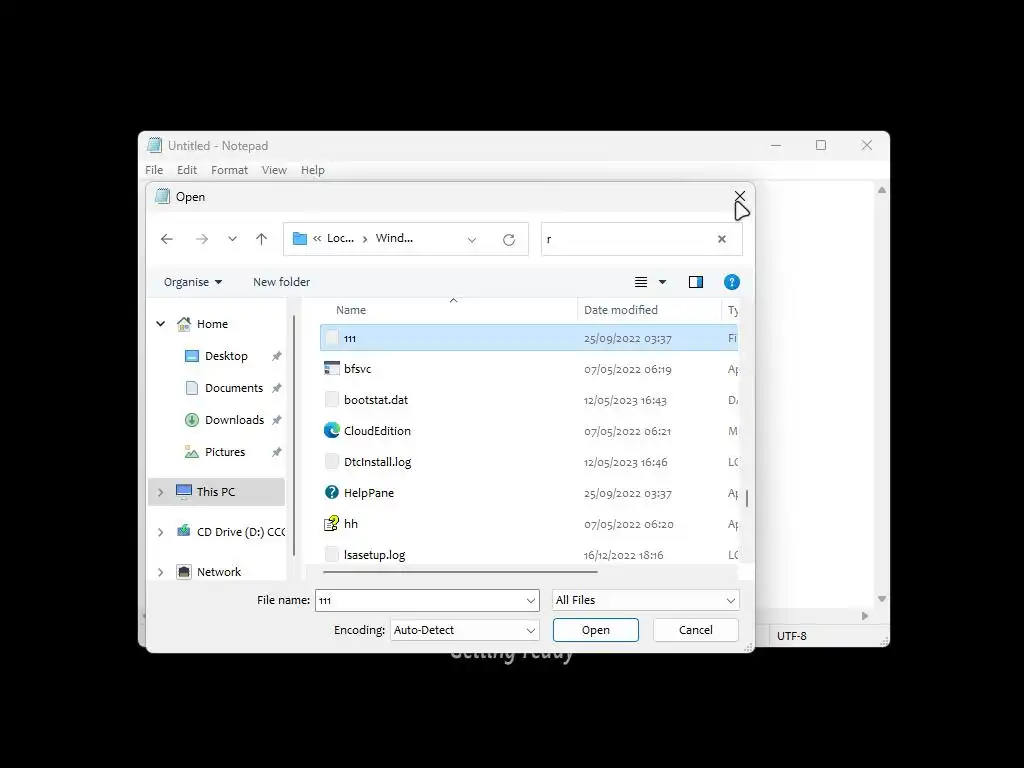Open Documents in the sidebar
Image resolution: width=1024 pixels, height=768 pixels.
tap(234, 388)
